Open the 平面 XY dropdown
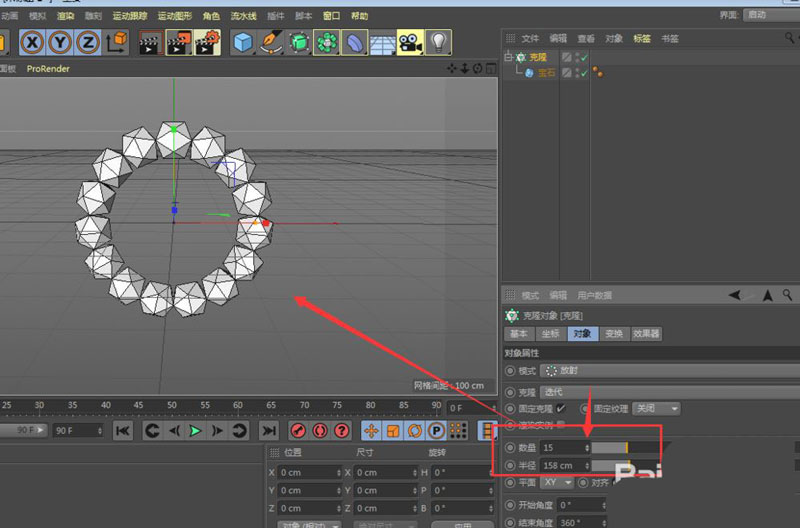This screenshot has height=528, width=800. pyautogui.click(x=559, y=482)
